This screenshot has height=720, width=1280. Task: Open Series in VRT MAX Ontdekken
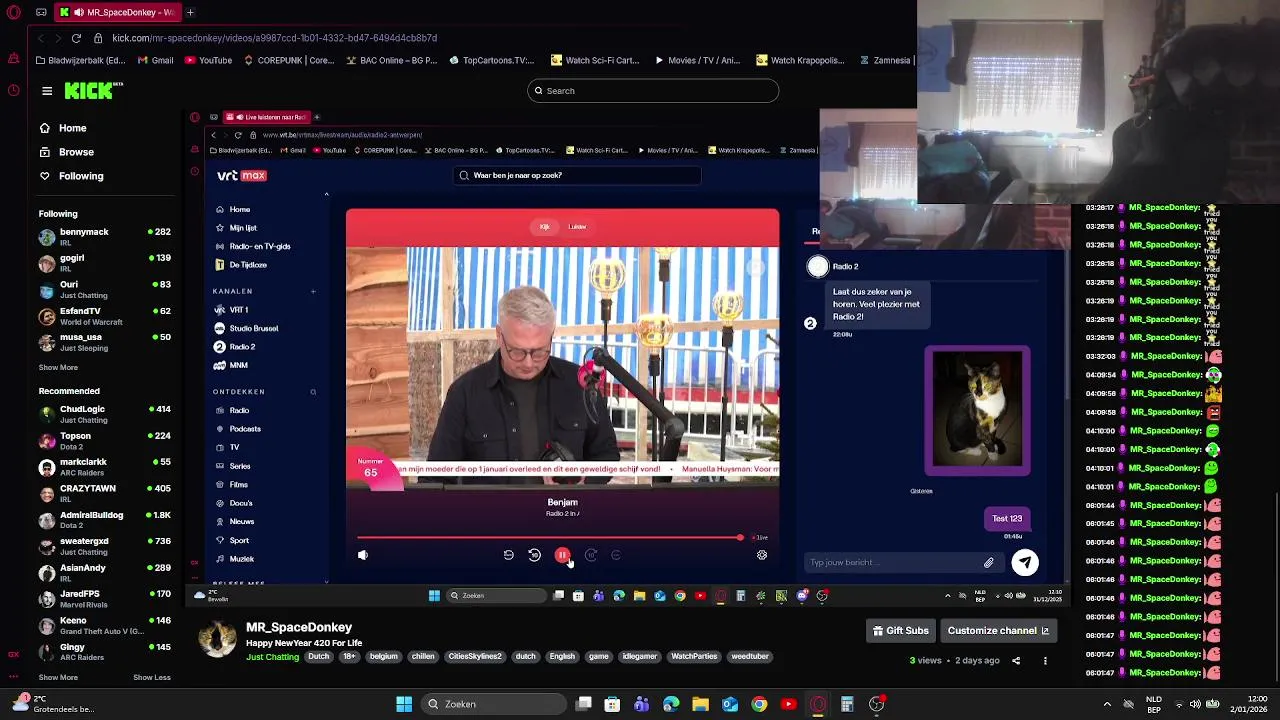click(x=240, y=466)
